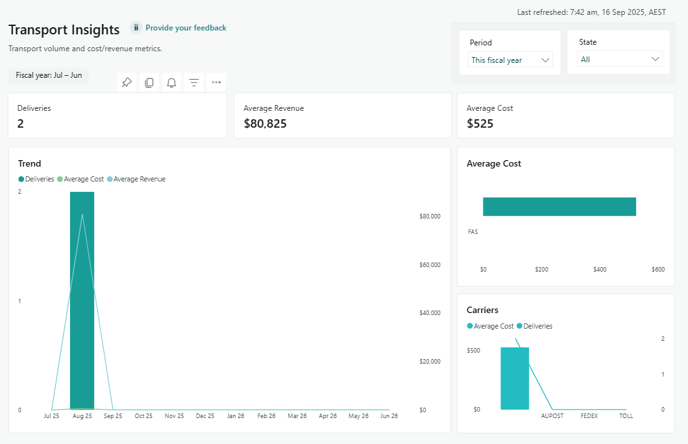This screenshot has width=688, height=444.
Task: Toggle Deliveries legend in Carriers chart
Action: [x=535, y=326]
